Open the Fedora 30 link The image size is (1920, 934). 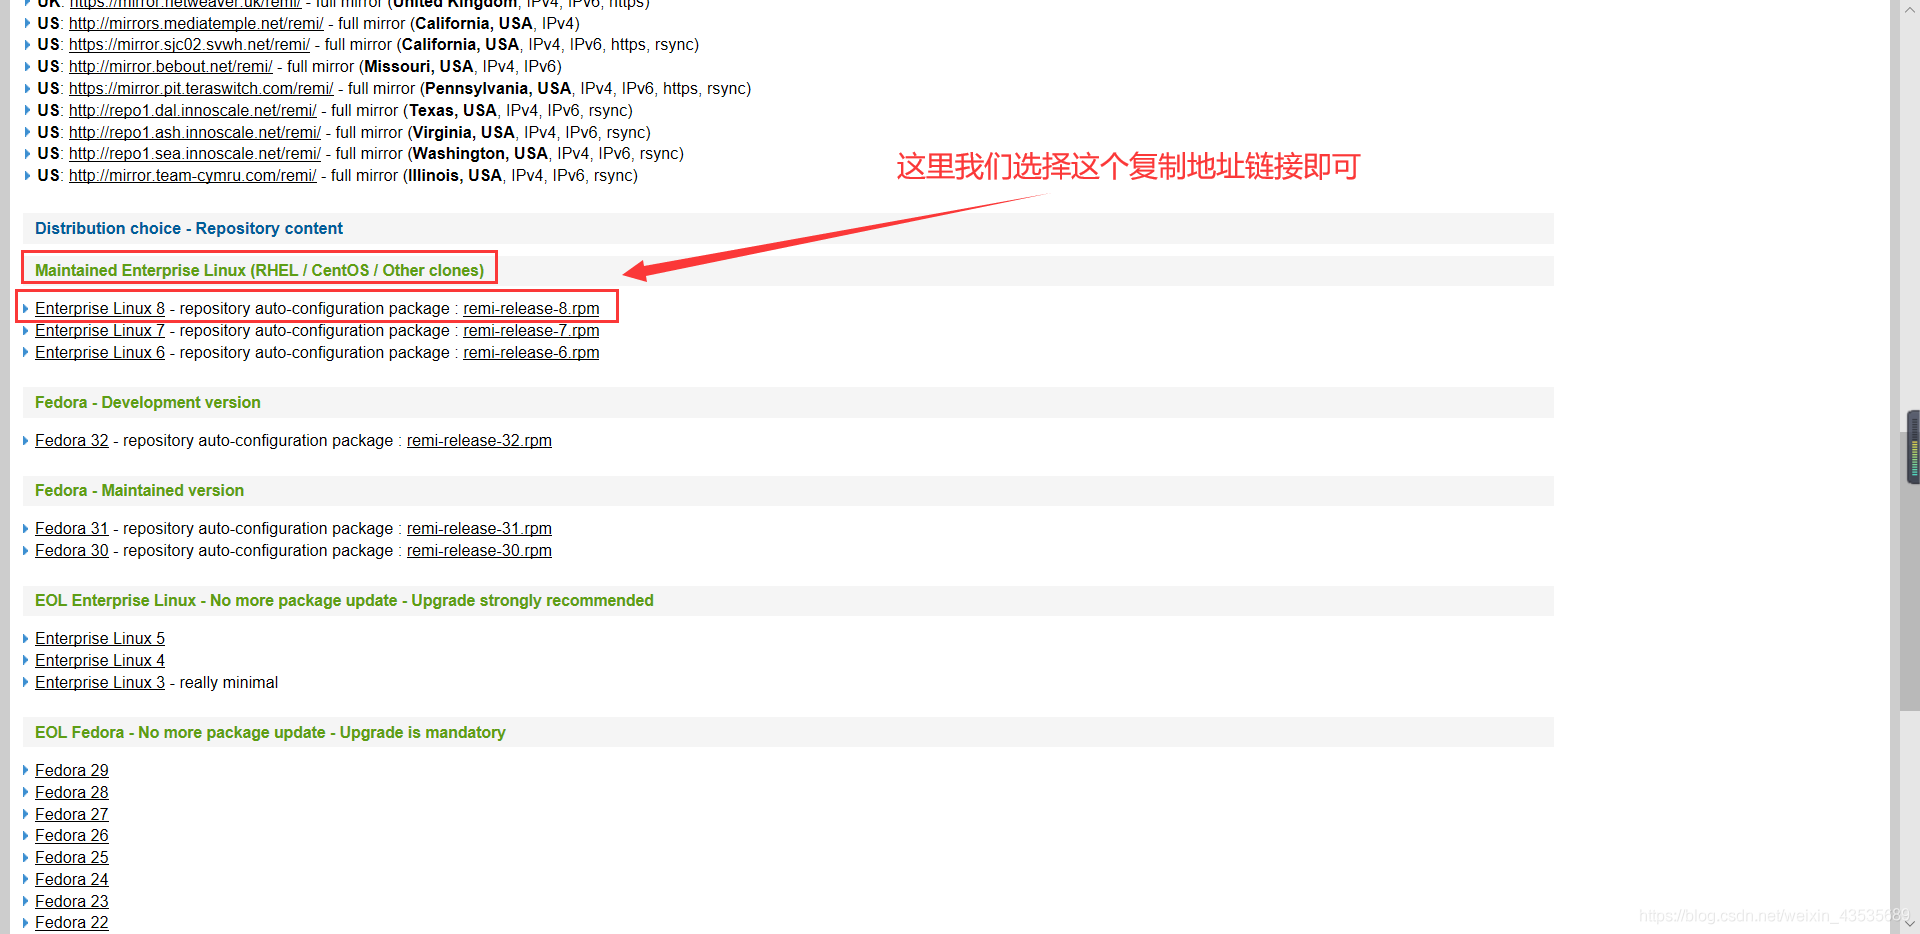72,551
